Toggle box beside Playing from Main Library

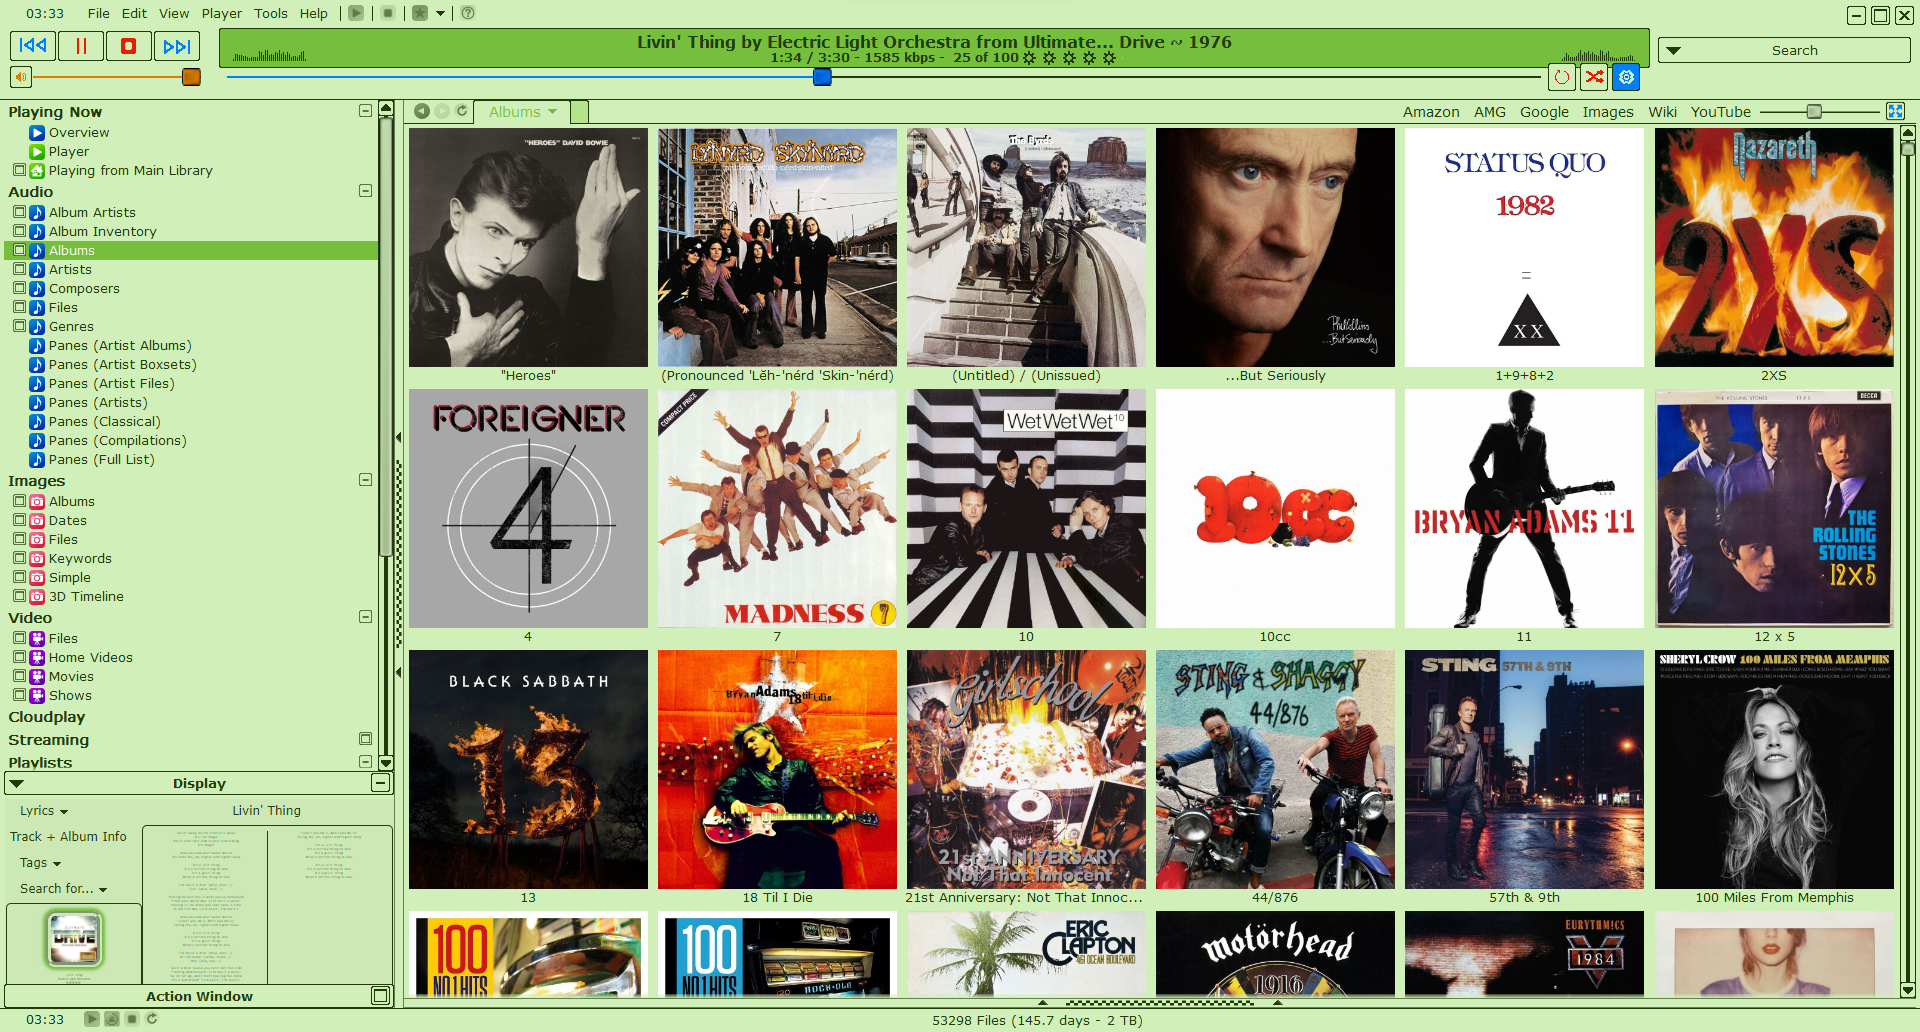tap(19, 170)
